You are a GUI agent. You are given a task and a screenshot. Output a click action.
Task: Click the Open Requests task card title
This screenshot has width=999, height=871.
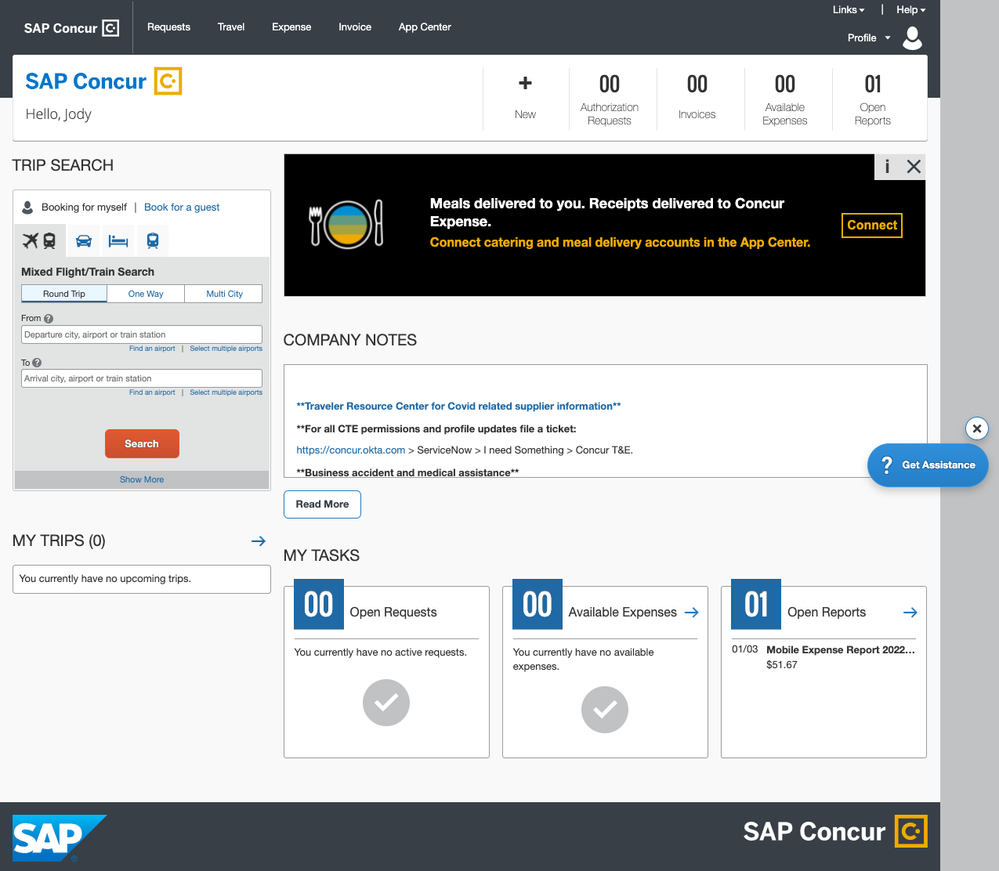(x=393, y=612)
